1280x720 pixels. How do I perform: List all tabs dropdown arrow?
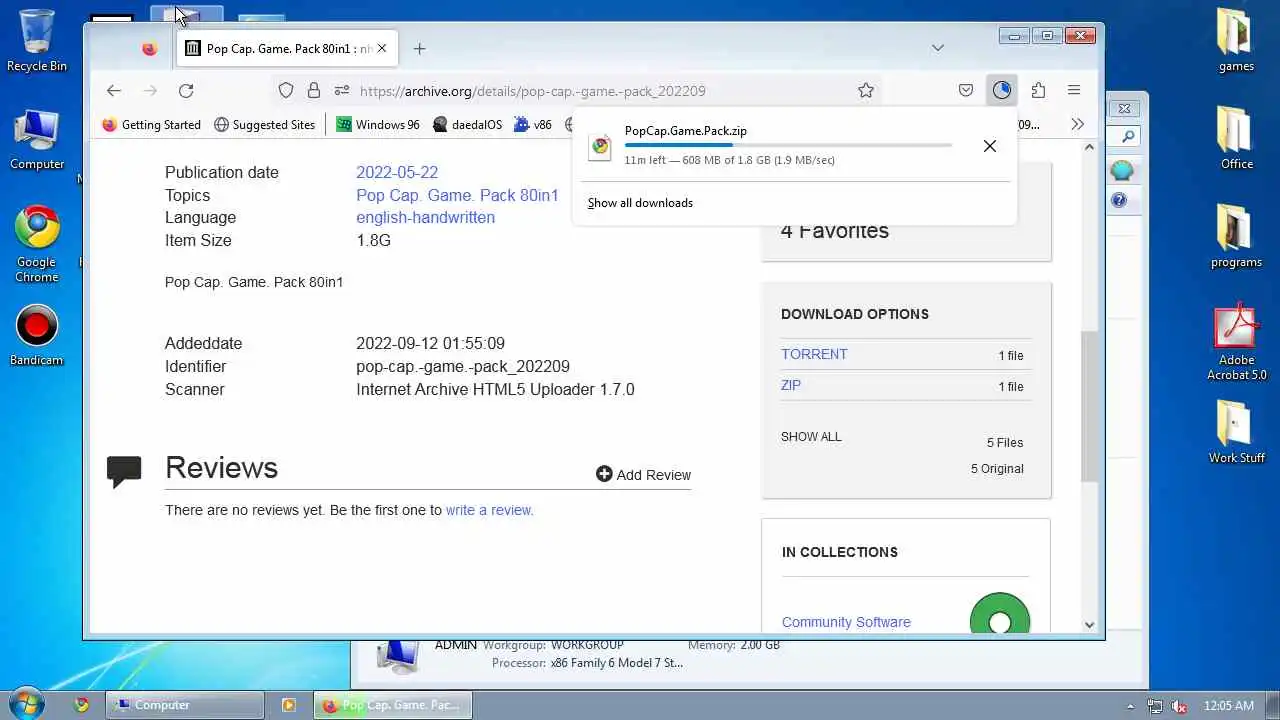tap(938, 48)
